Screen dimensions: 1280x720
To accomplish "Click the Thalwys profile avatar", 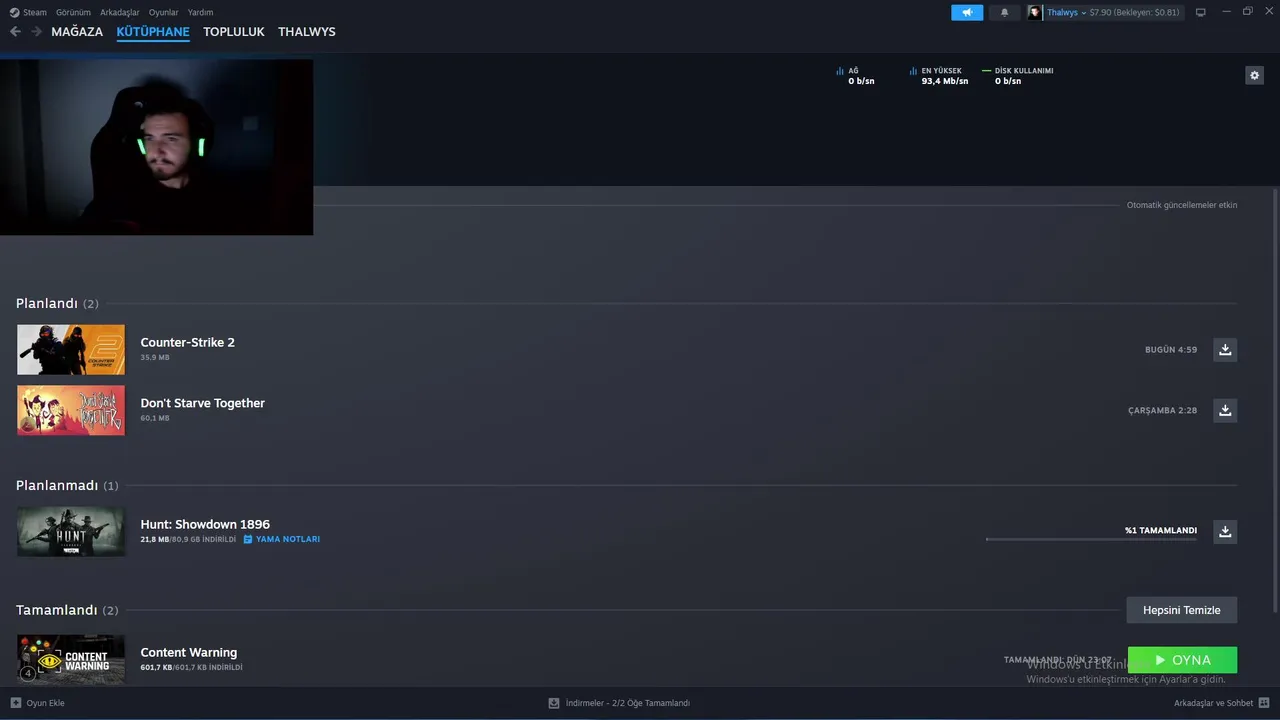I will click(1035, 12).
